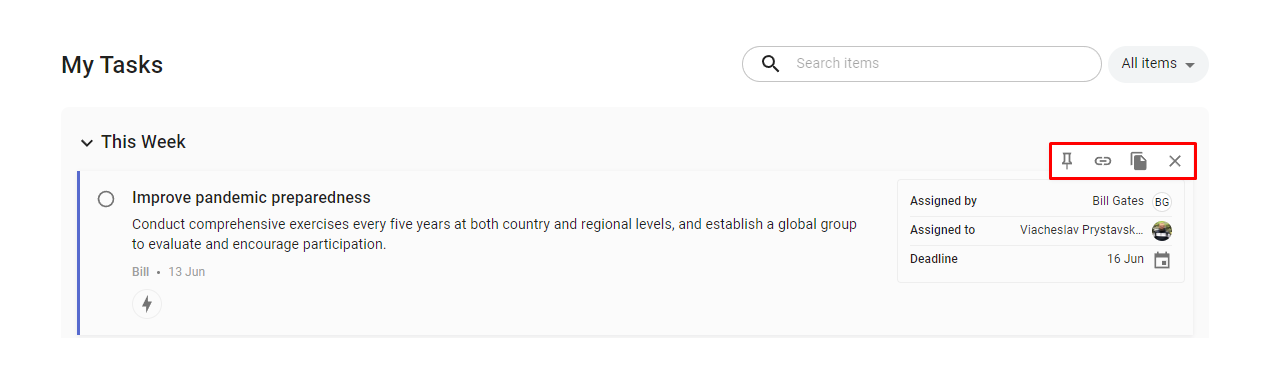Click the task description text
The image size is (1264, 372).
(494, 234)
